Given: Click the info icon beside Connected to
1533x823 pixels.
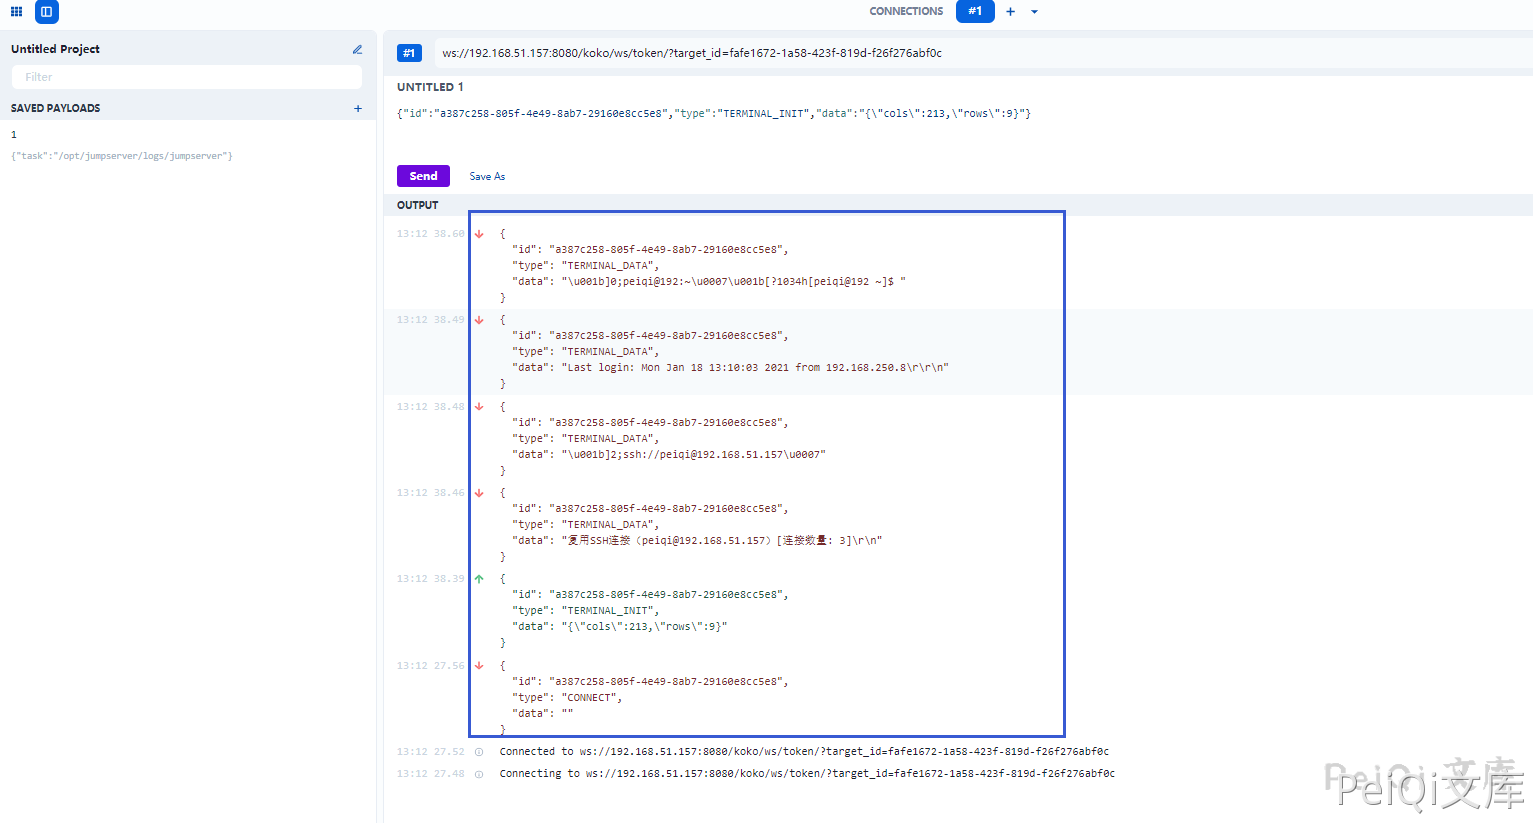Looking at the screenshot, I should (x=479, y=752).
